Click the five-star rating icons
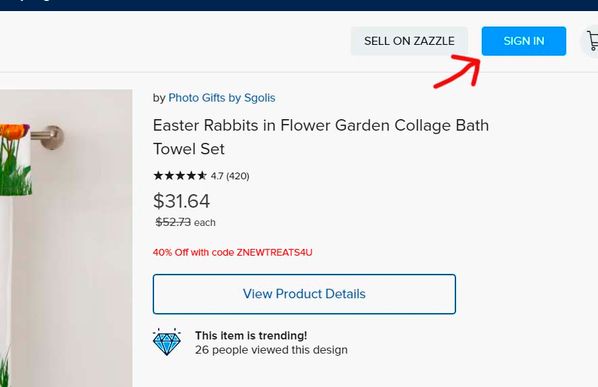 coord(180,176)
